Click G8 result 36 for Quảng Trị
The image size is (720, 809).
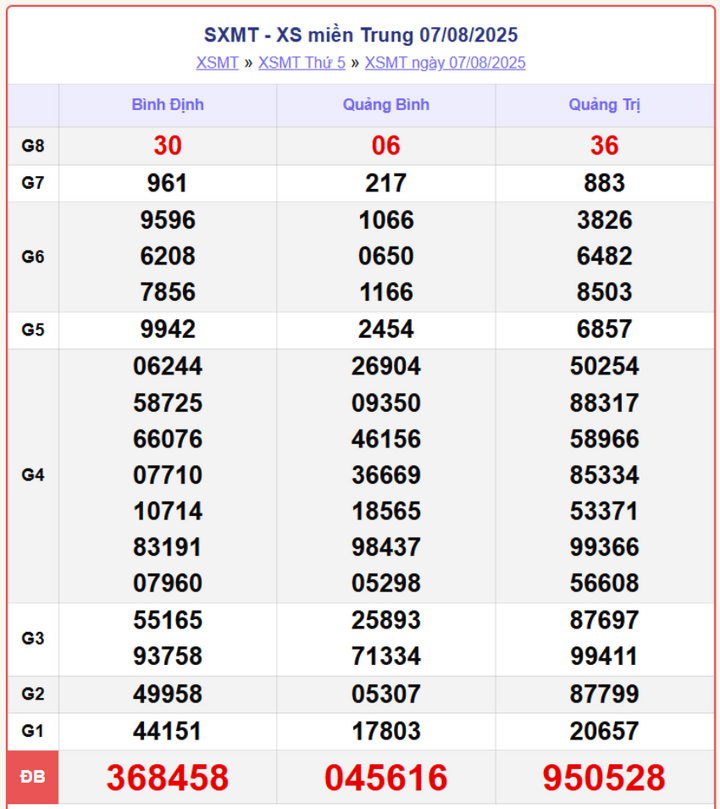click(x=604, y=145)
